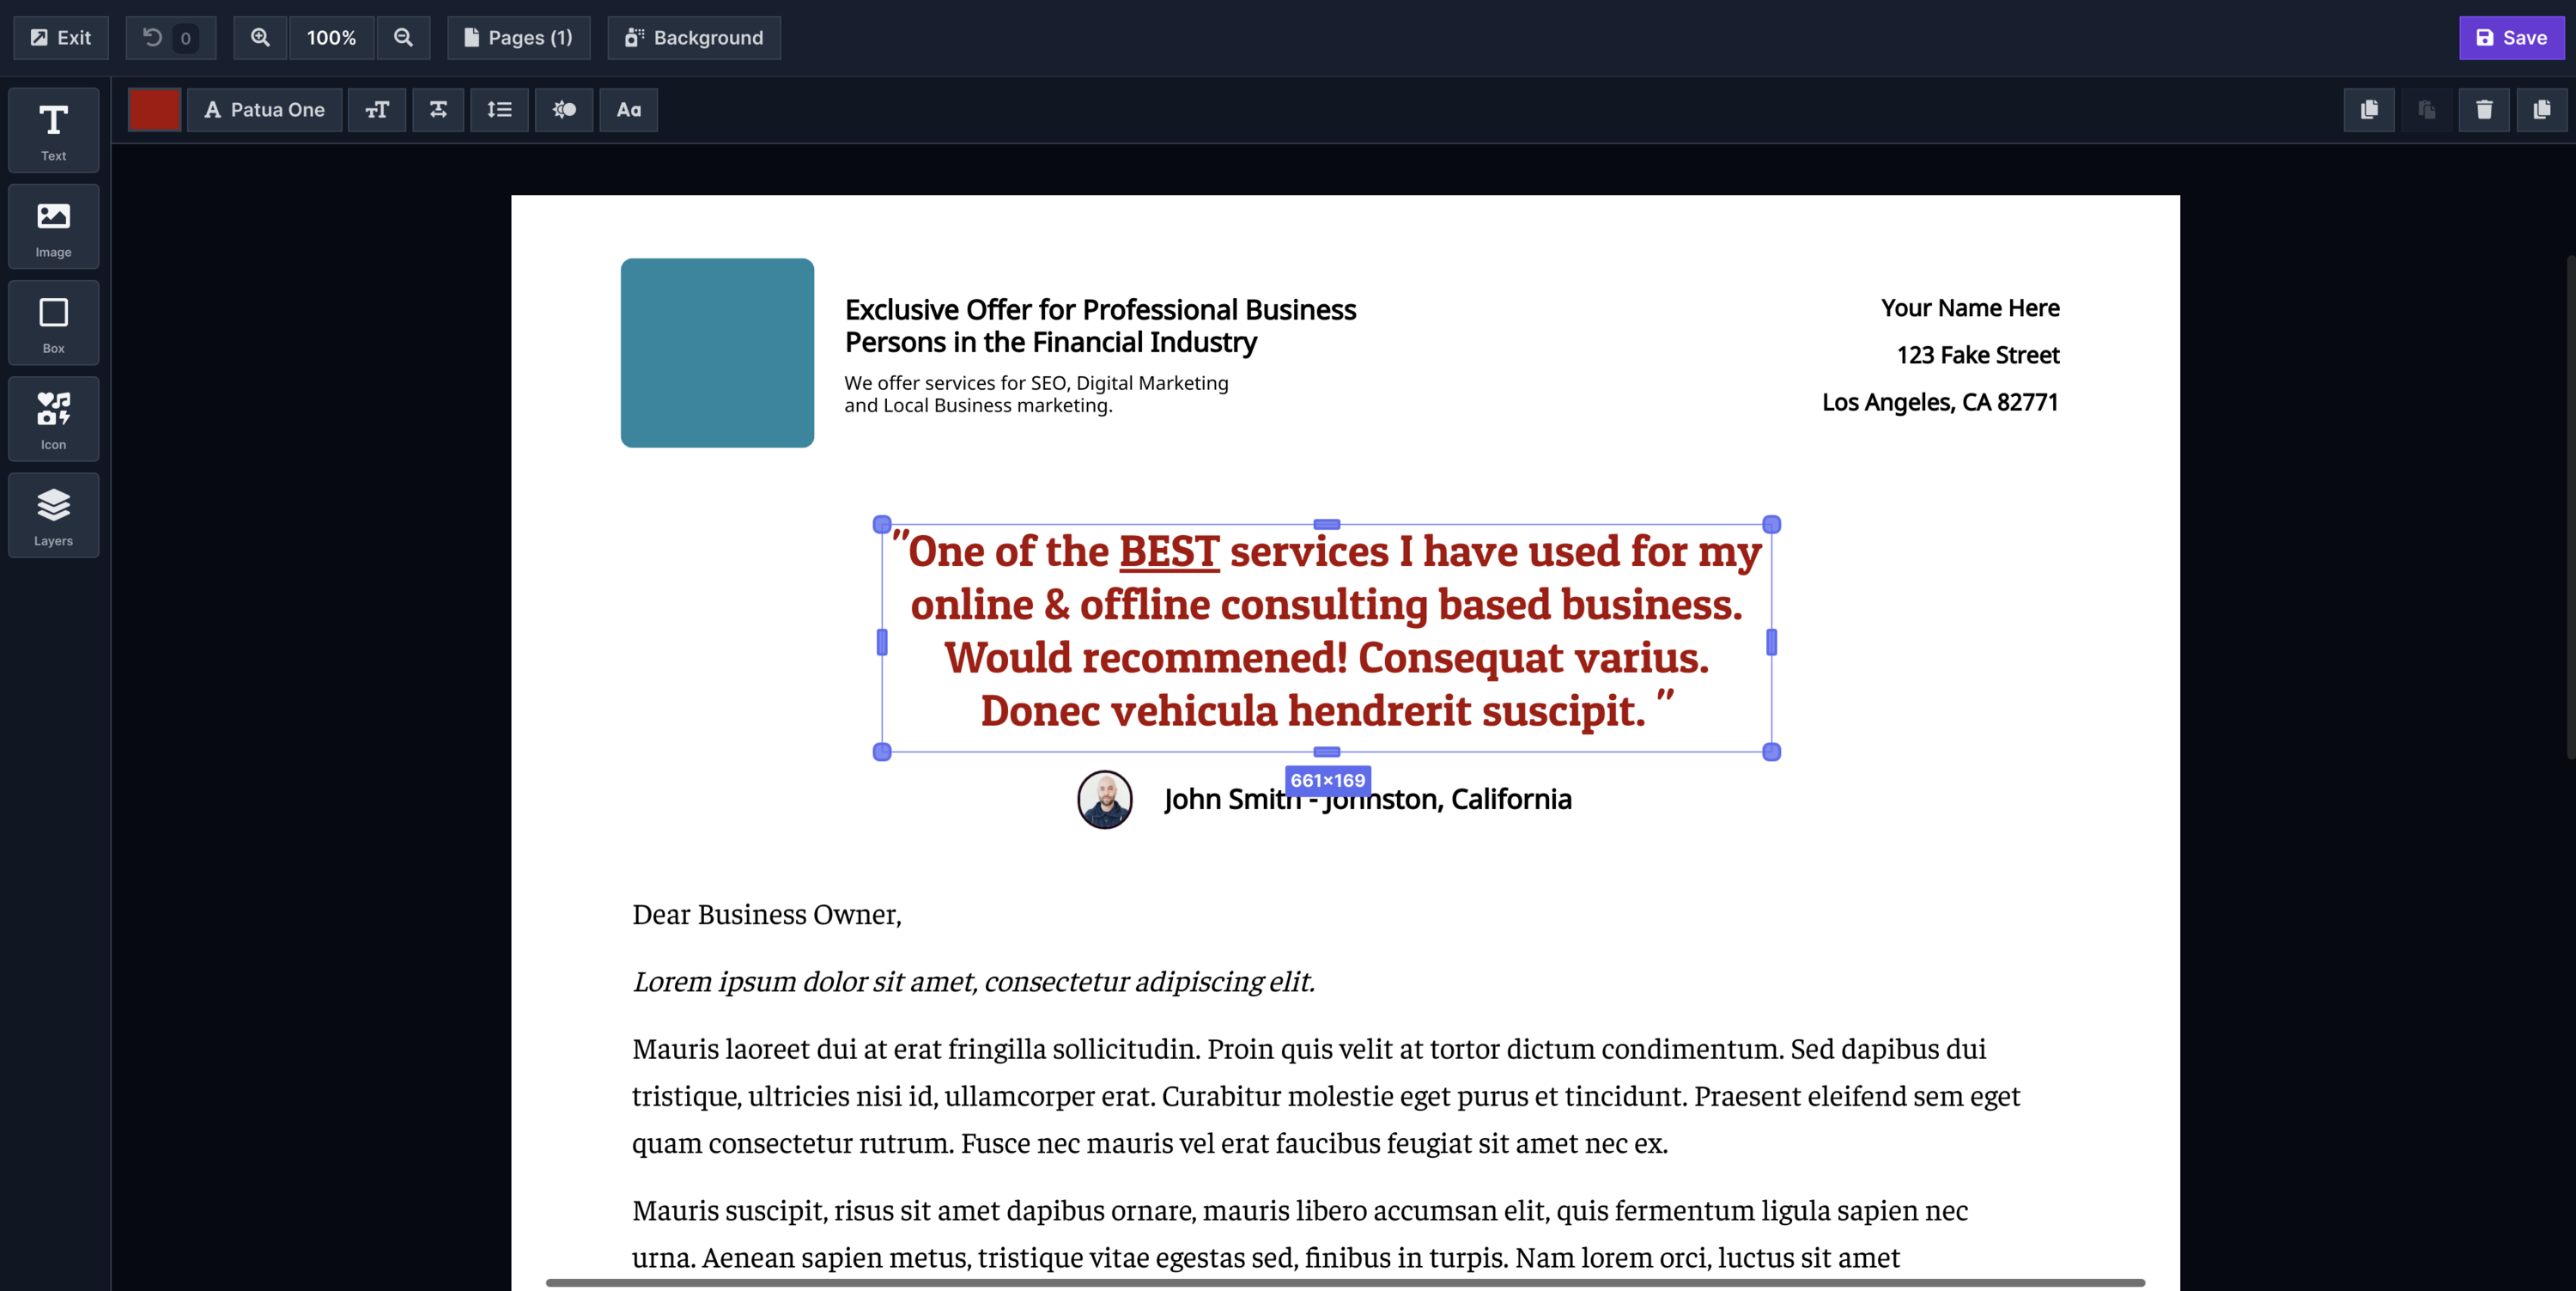Select the Text tool
This screenshot has width=2576, height=1291.
[x=54, y=130]
